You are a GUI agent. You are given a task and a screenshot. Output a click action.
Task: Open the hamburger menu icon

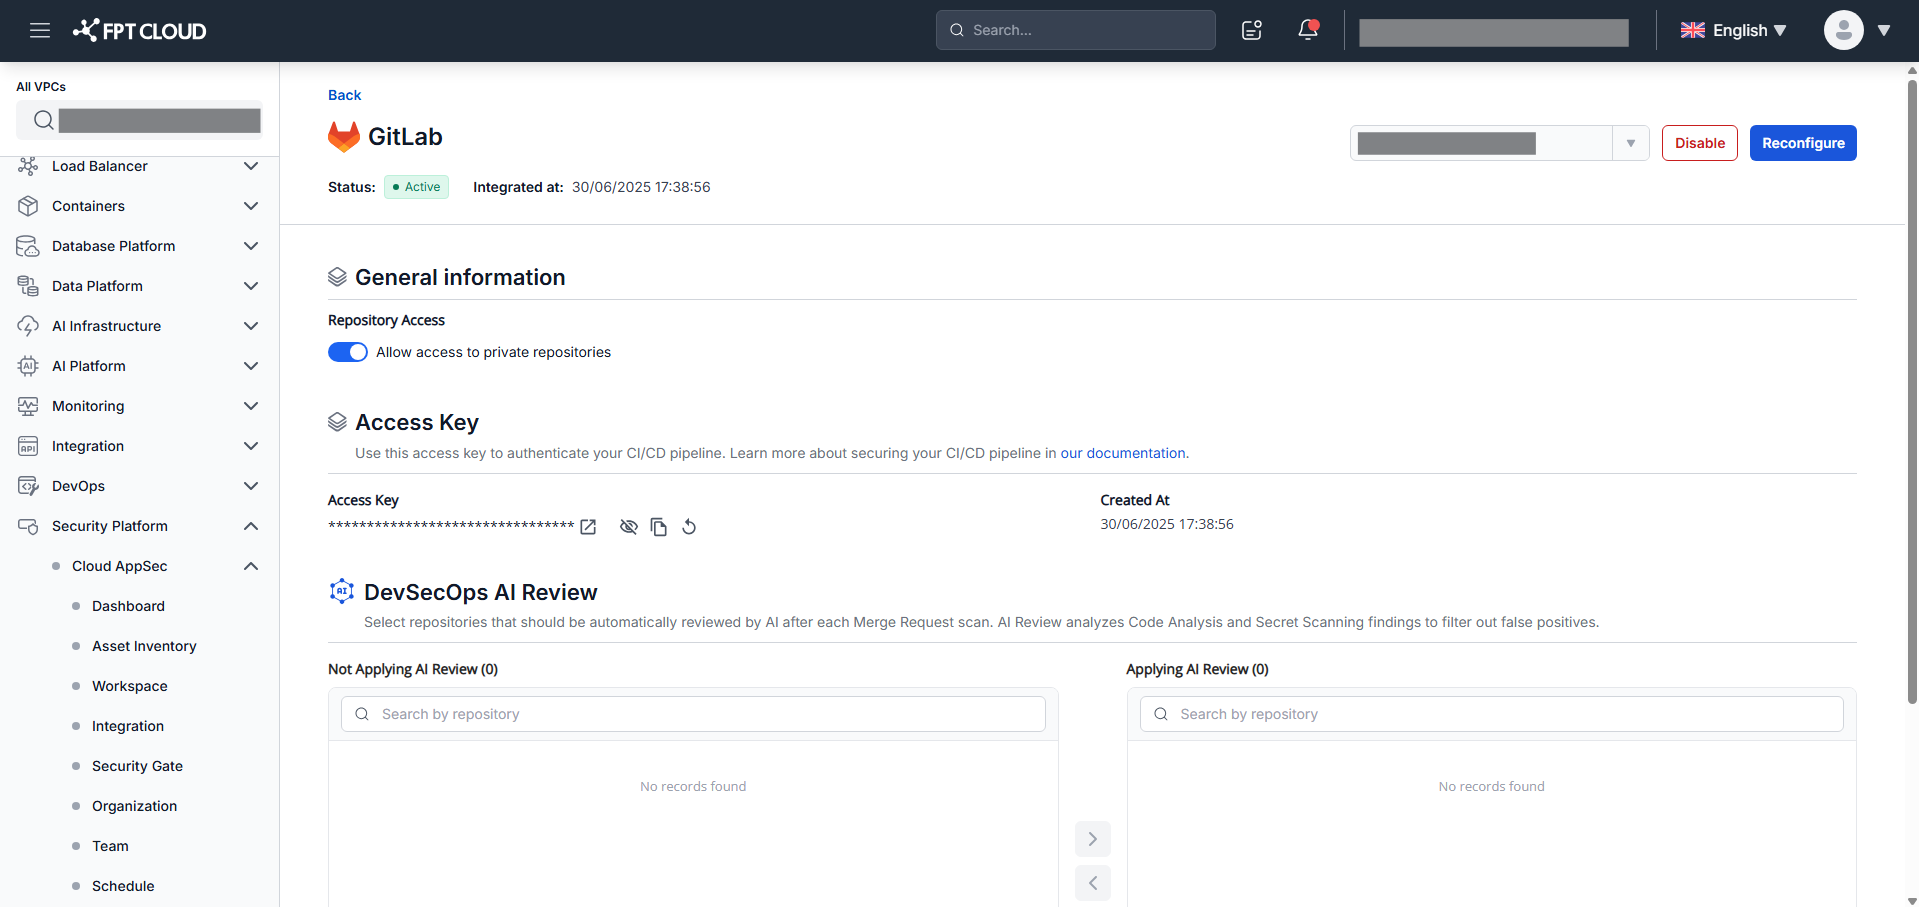click(x=40, y=30)
